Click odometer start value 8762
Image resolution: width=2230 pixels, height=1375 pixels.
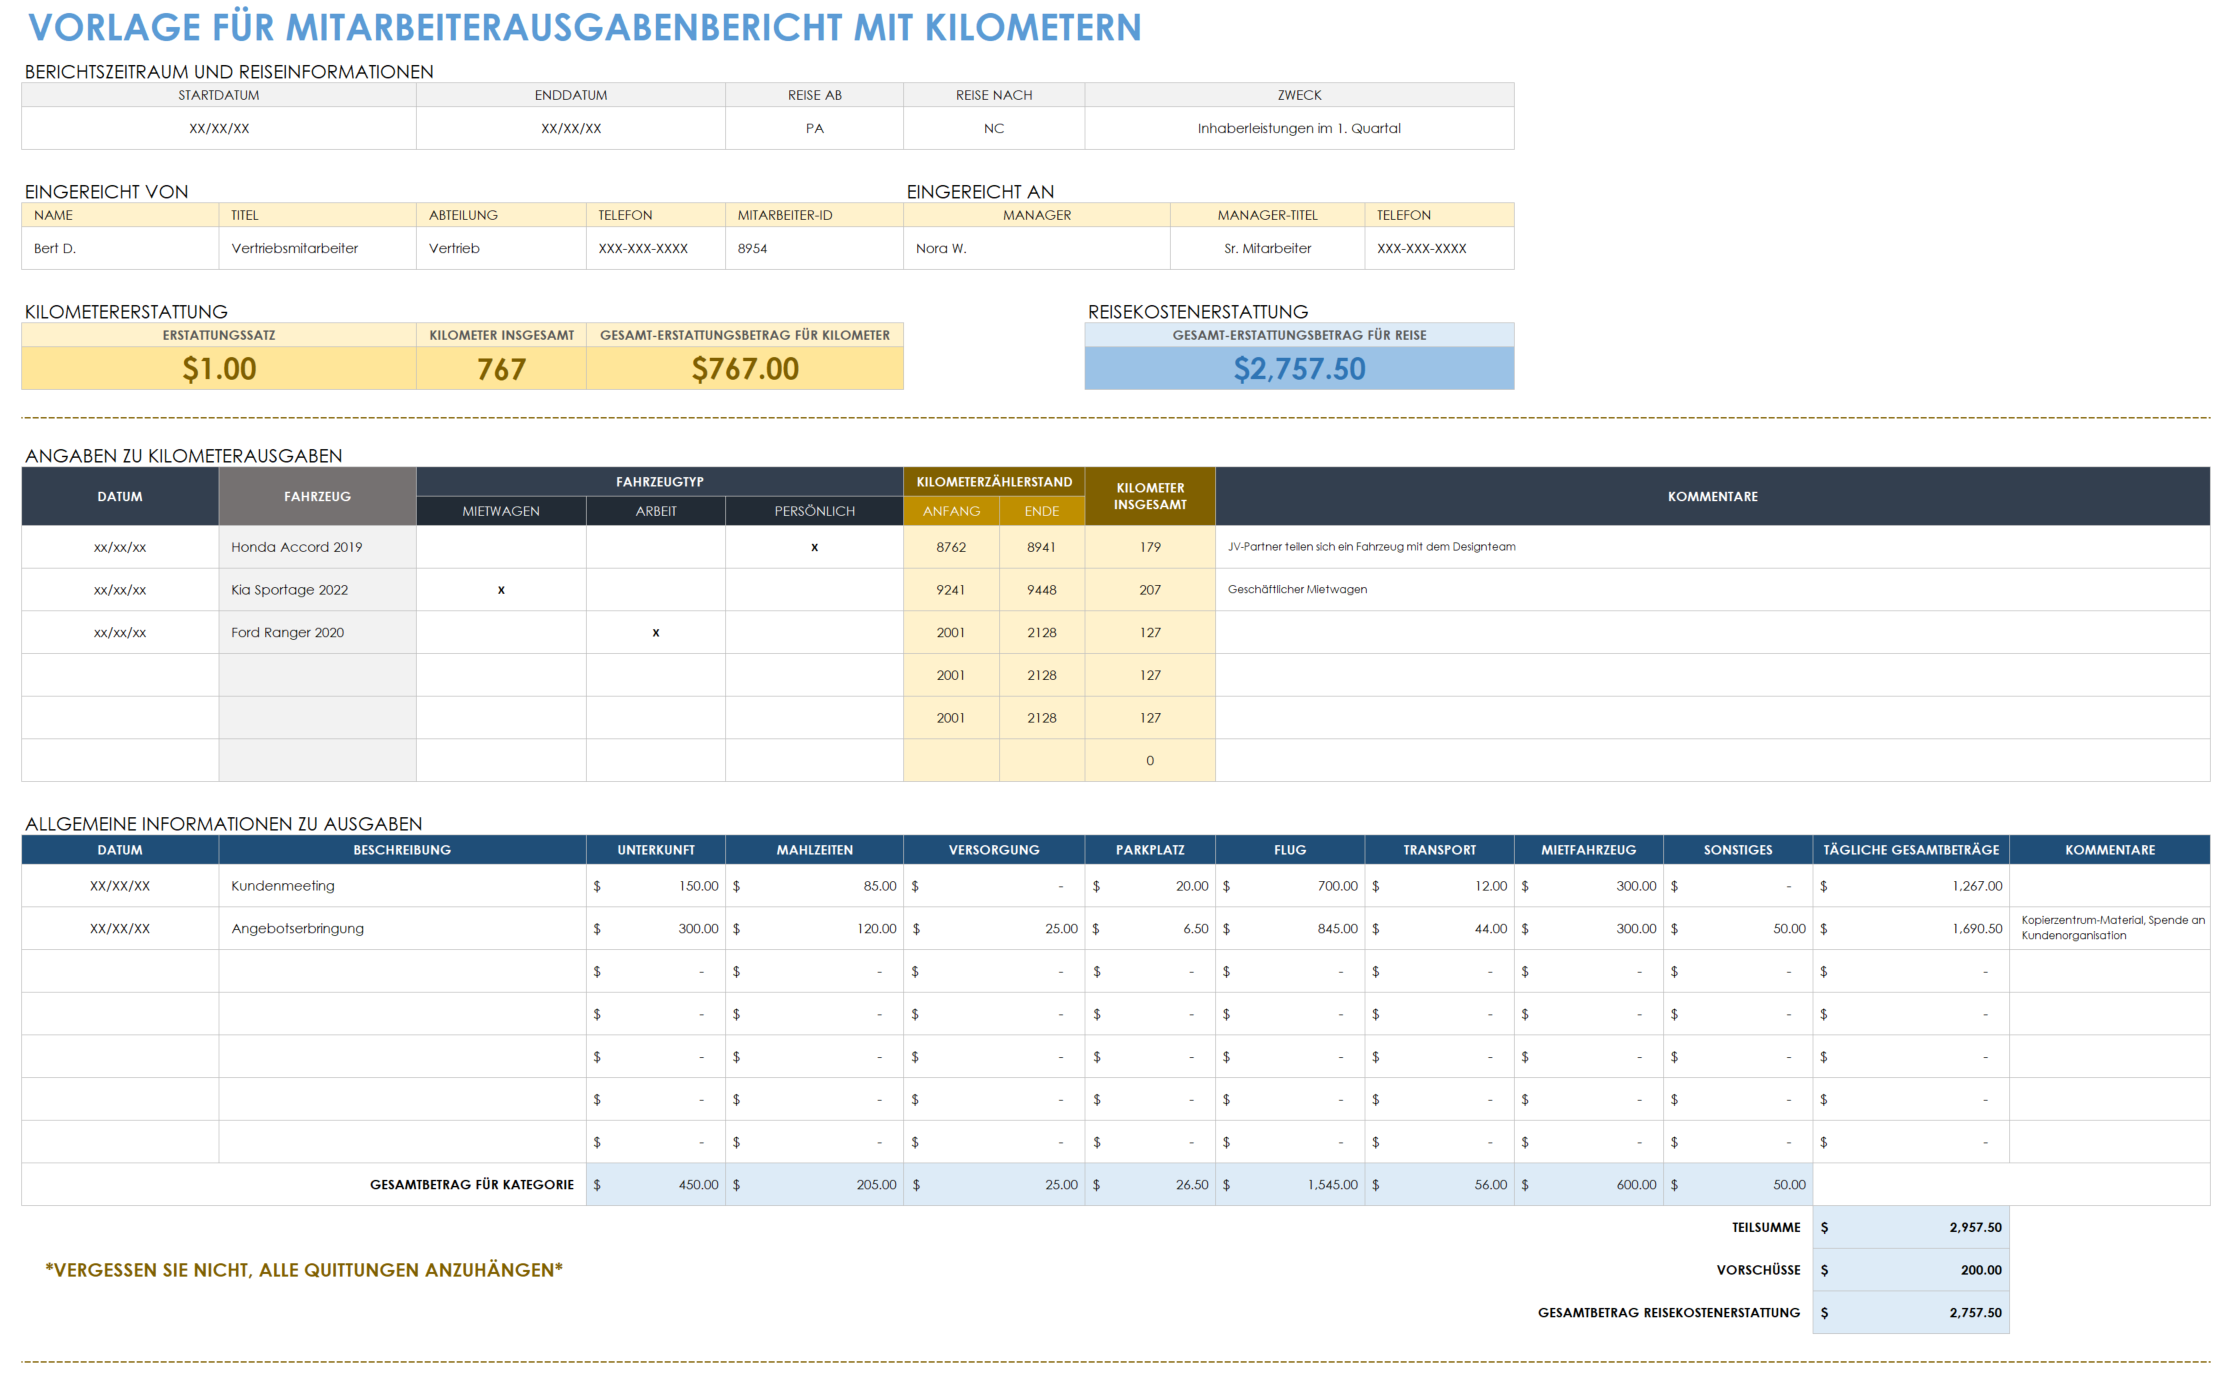[x=951, y=547]
